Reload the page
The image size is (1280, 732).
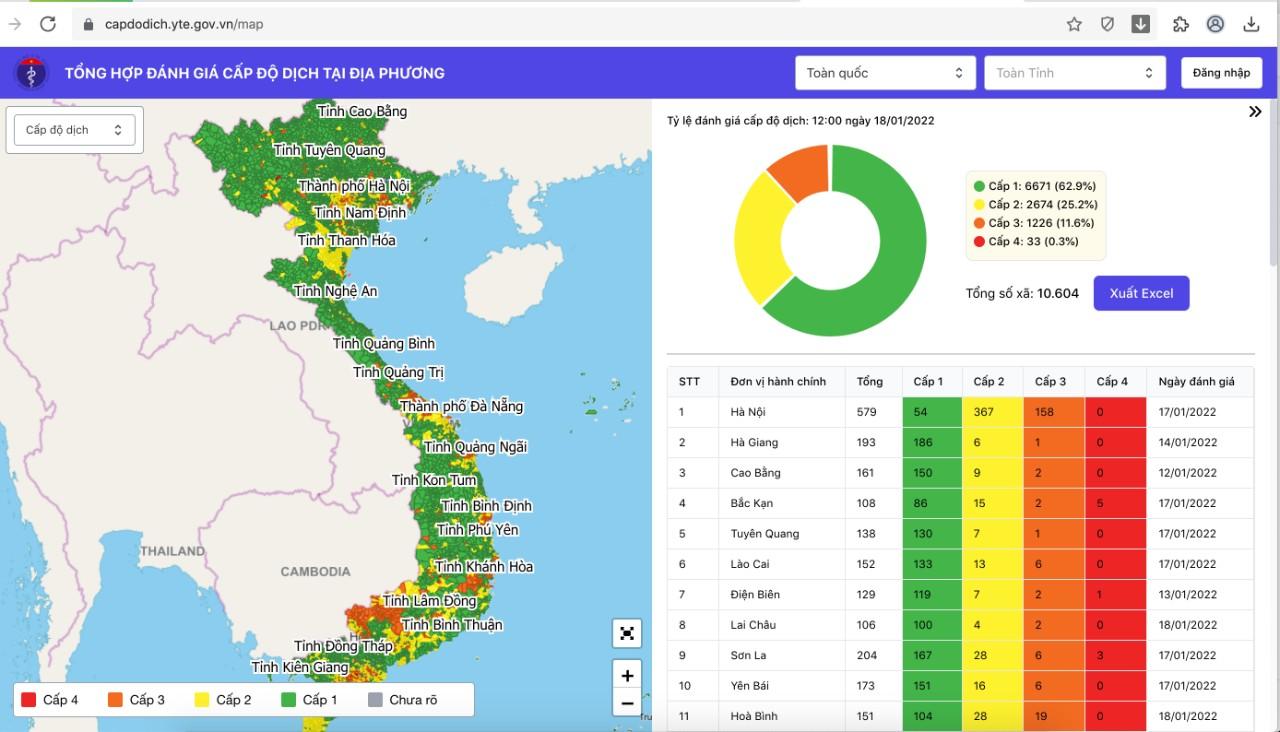[x=47, y=24]
